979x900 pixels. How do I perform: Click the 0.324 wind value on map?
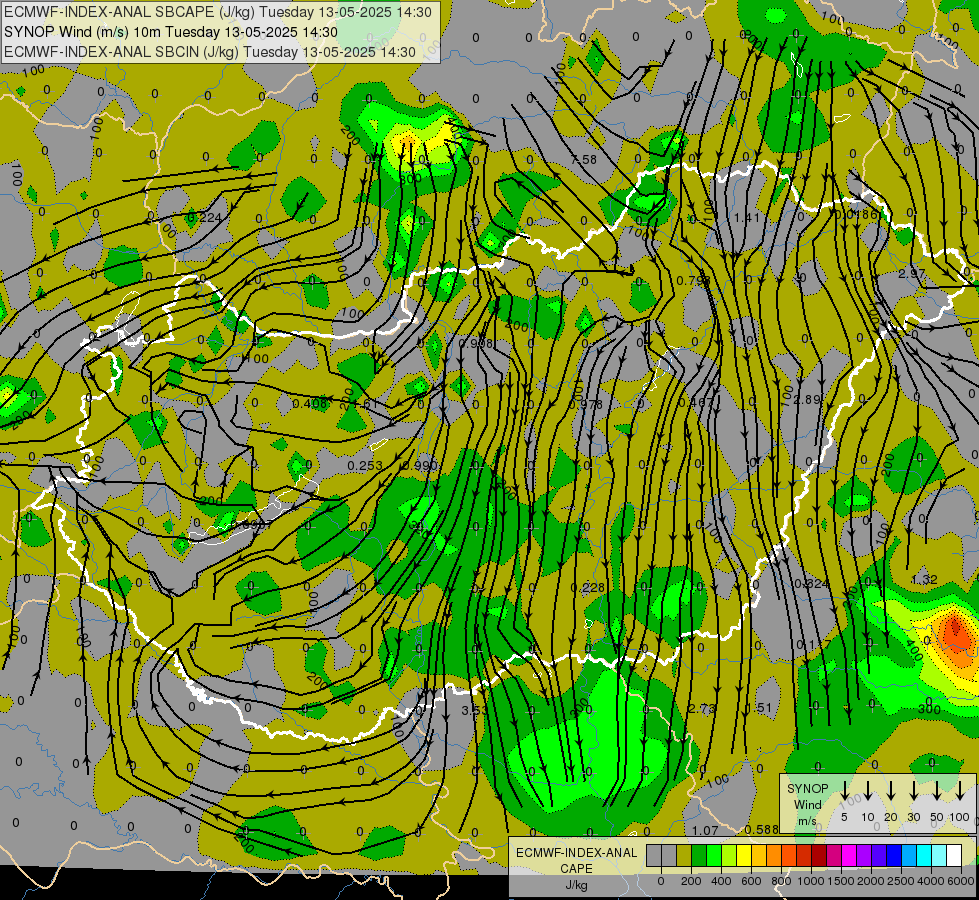812,583
